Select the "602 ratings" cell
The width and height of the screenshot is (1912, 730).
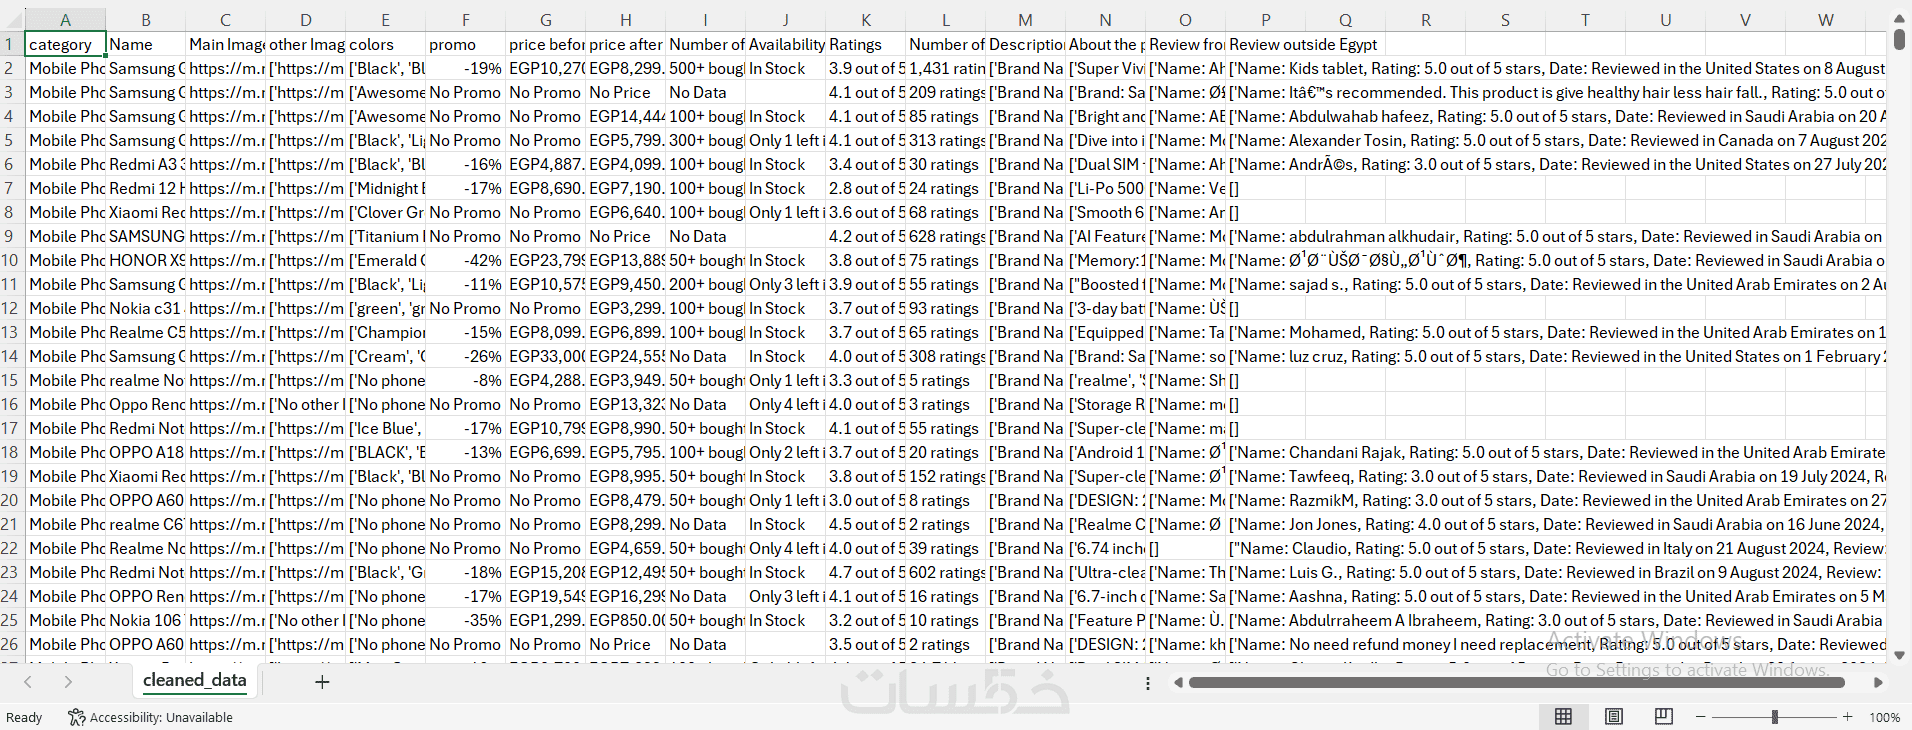[x=945, y=572]
